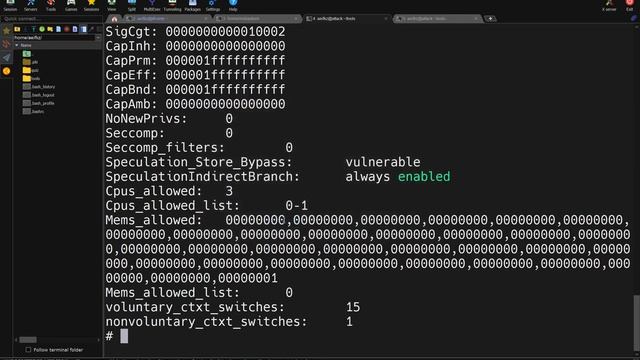Switch to the last session tab
Screen dimensions: 640x360
pos(438,19)
